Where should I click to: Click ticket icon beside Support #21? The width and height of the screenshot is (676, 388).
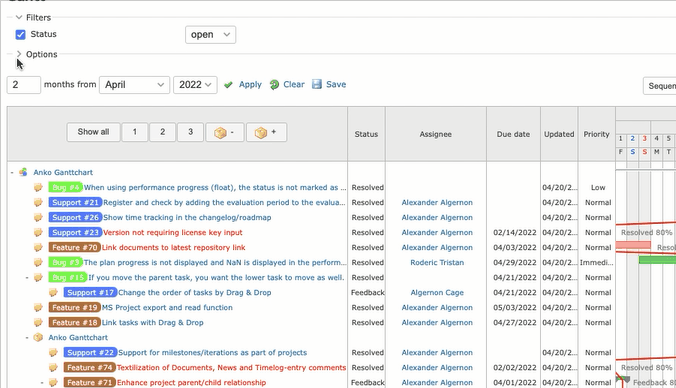point(38,203)
